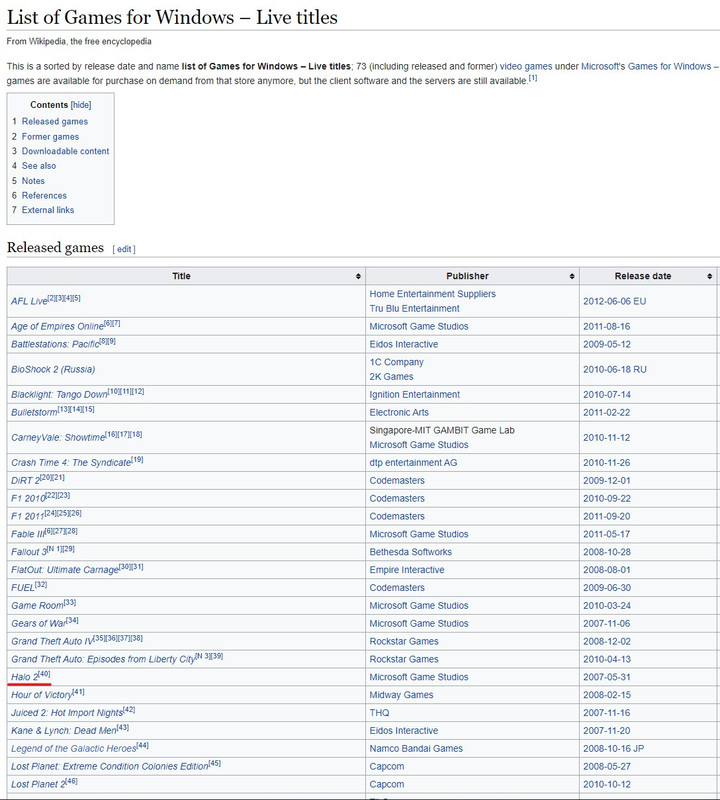This screenshot has width=720, height=800.
Task: Open the Game Room article
Action: tap(37, 606)
